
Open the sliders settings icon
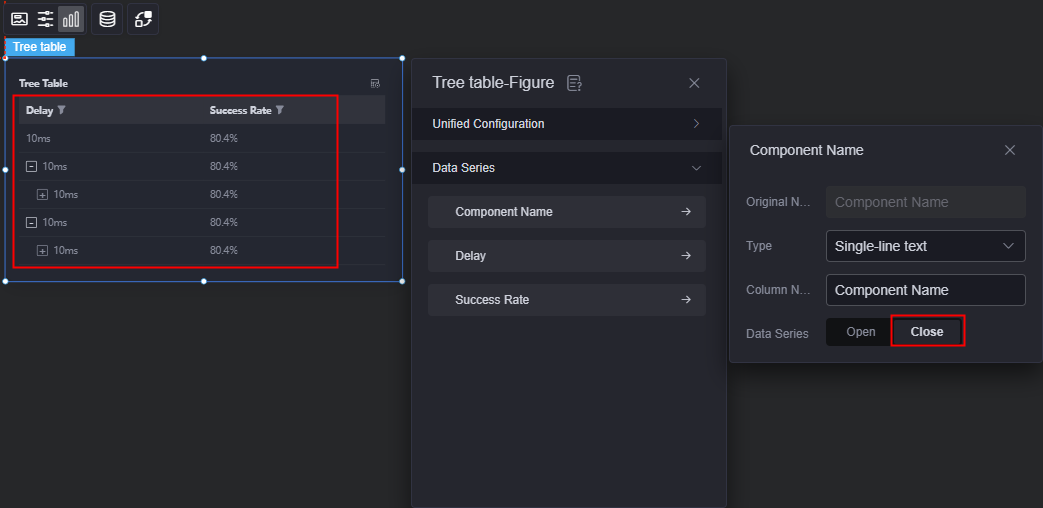tap(45, 19)
